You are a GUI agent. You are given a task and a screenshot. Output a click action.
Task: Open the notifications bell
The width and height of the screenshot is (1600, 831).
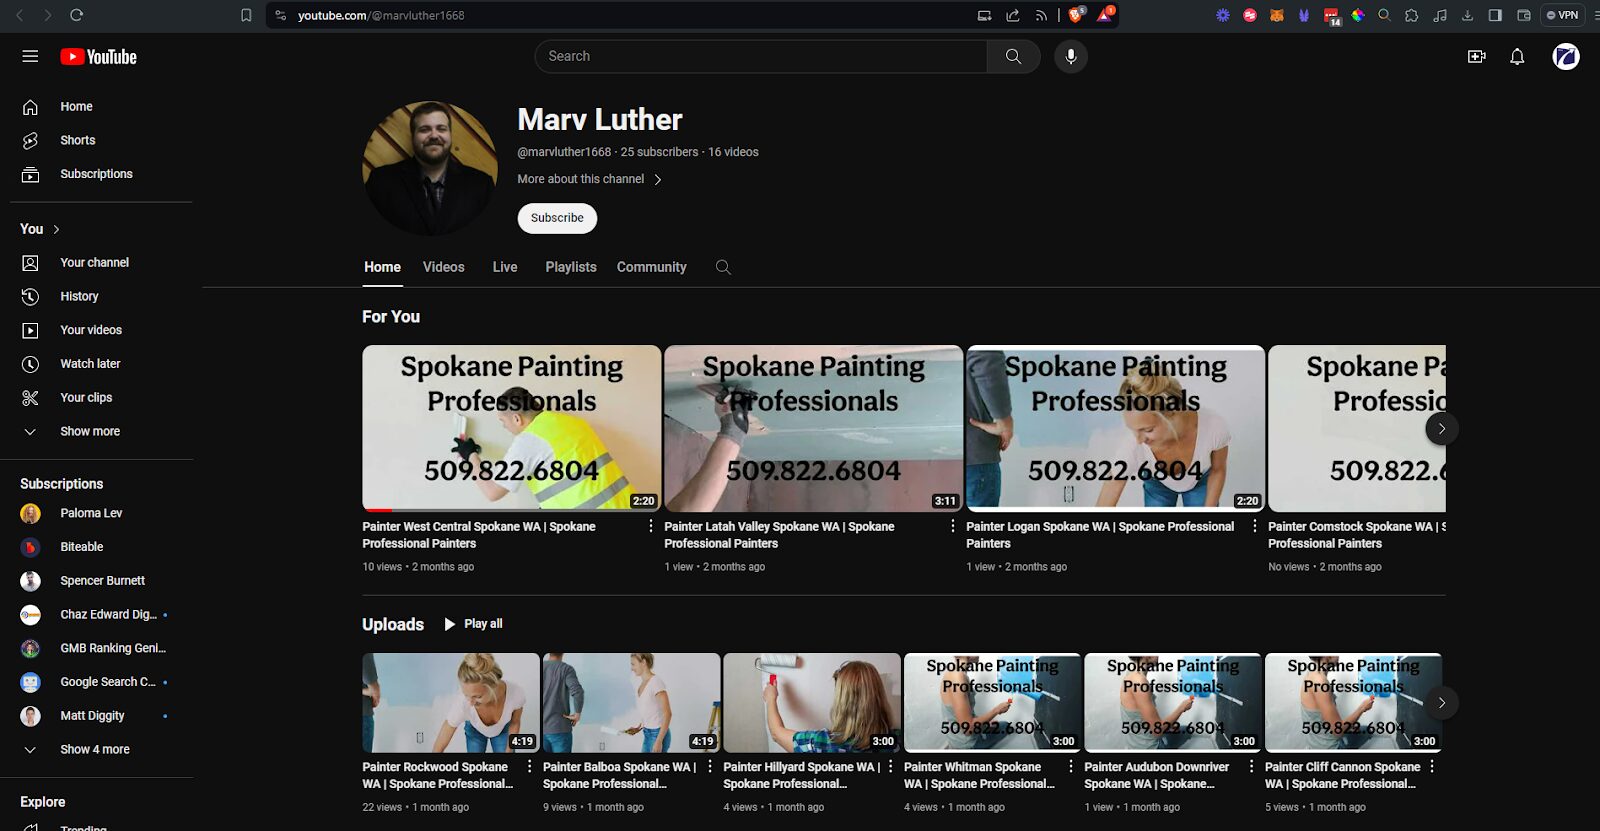1517,57
